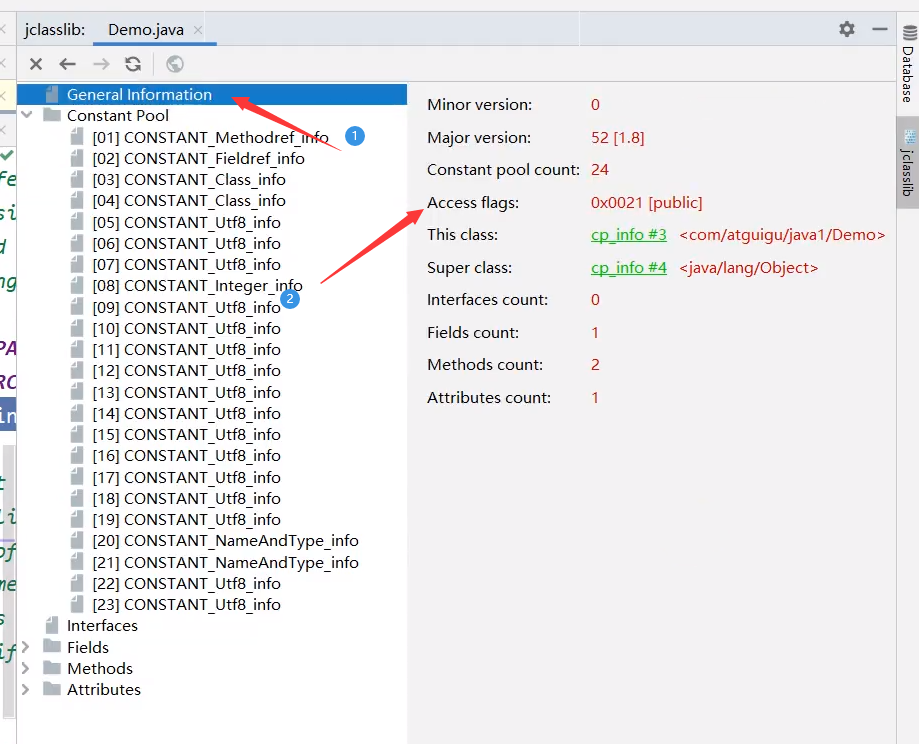Hide the panel with the minimize dash icon
The image size is (919, 744).
[880, 29]
